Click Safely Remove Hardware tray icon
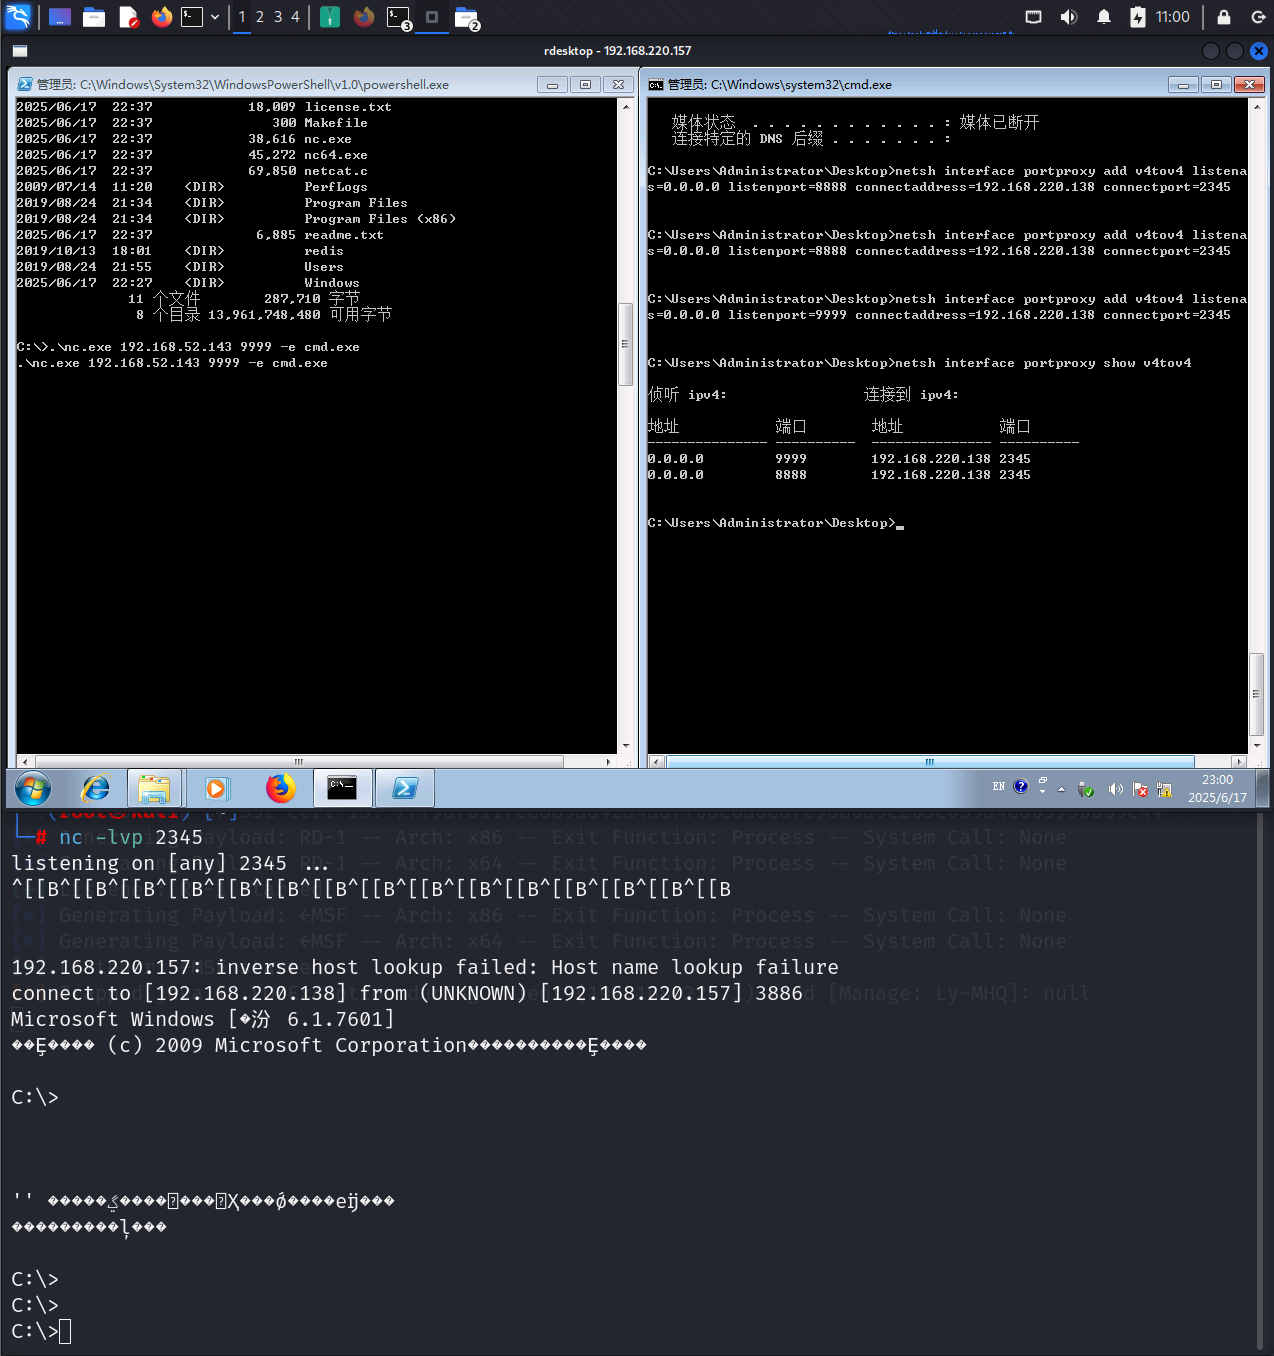 pyautogui.click(x=1086, y=790)
